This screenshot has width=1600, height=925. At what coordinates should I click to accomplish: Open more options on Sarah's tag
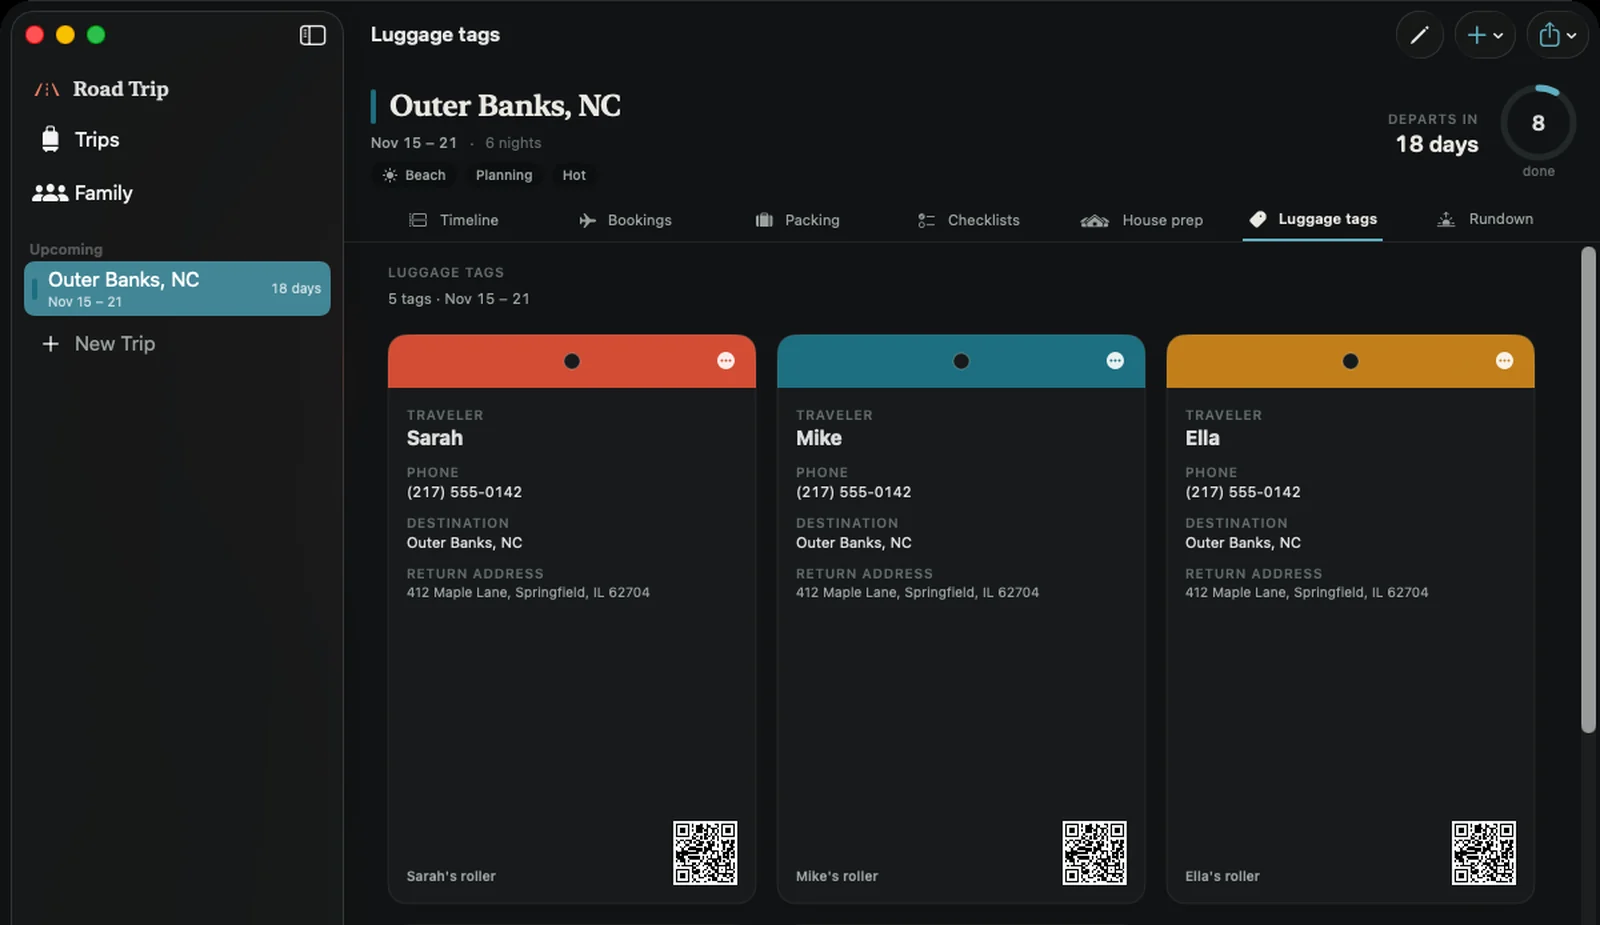(726, 361)
